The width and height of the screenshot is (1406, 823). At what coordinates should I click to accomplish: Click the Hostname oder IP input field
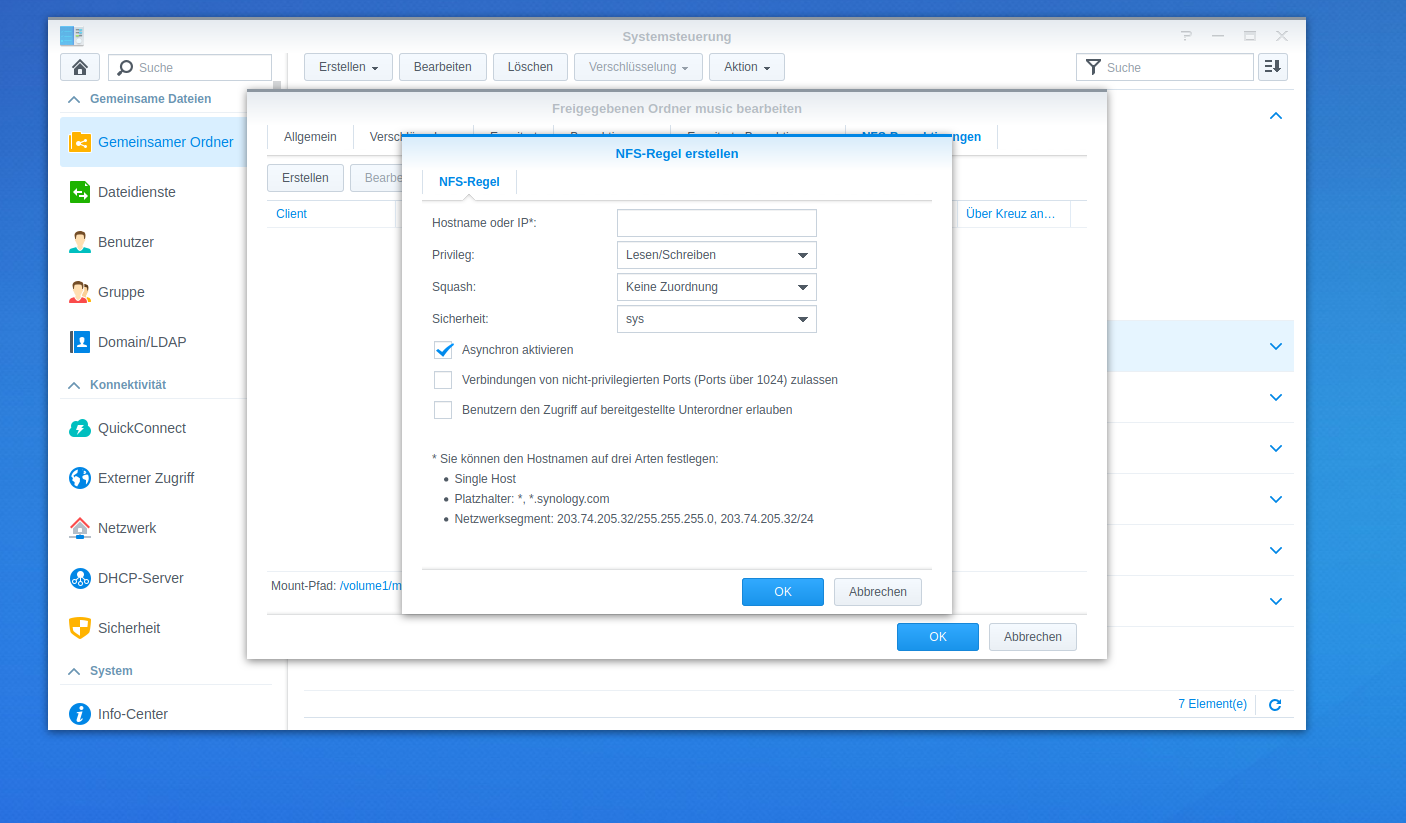(x=716, y=223)
